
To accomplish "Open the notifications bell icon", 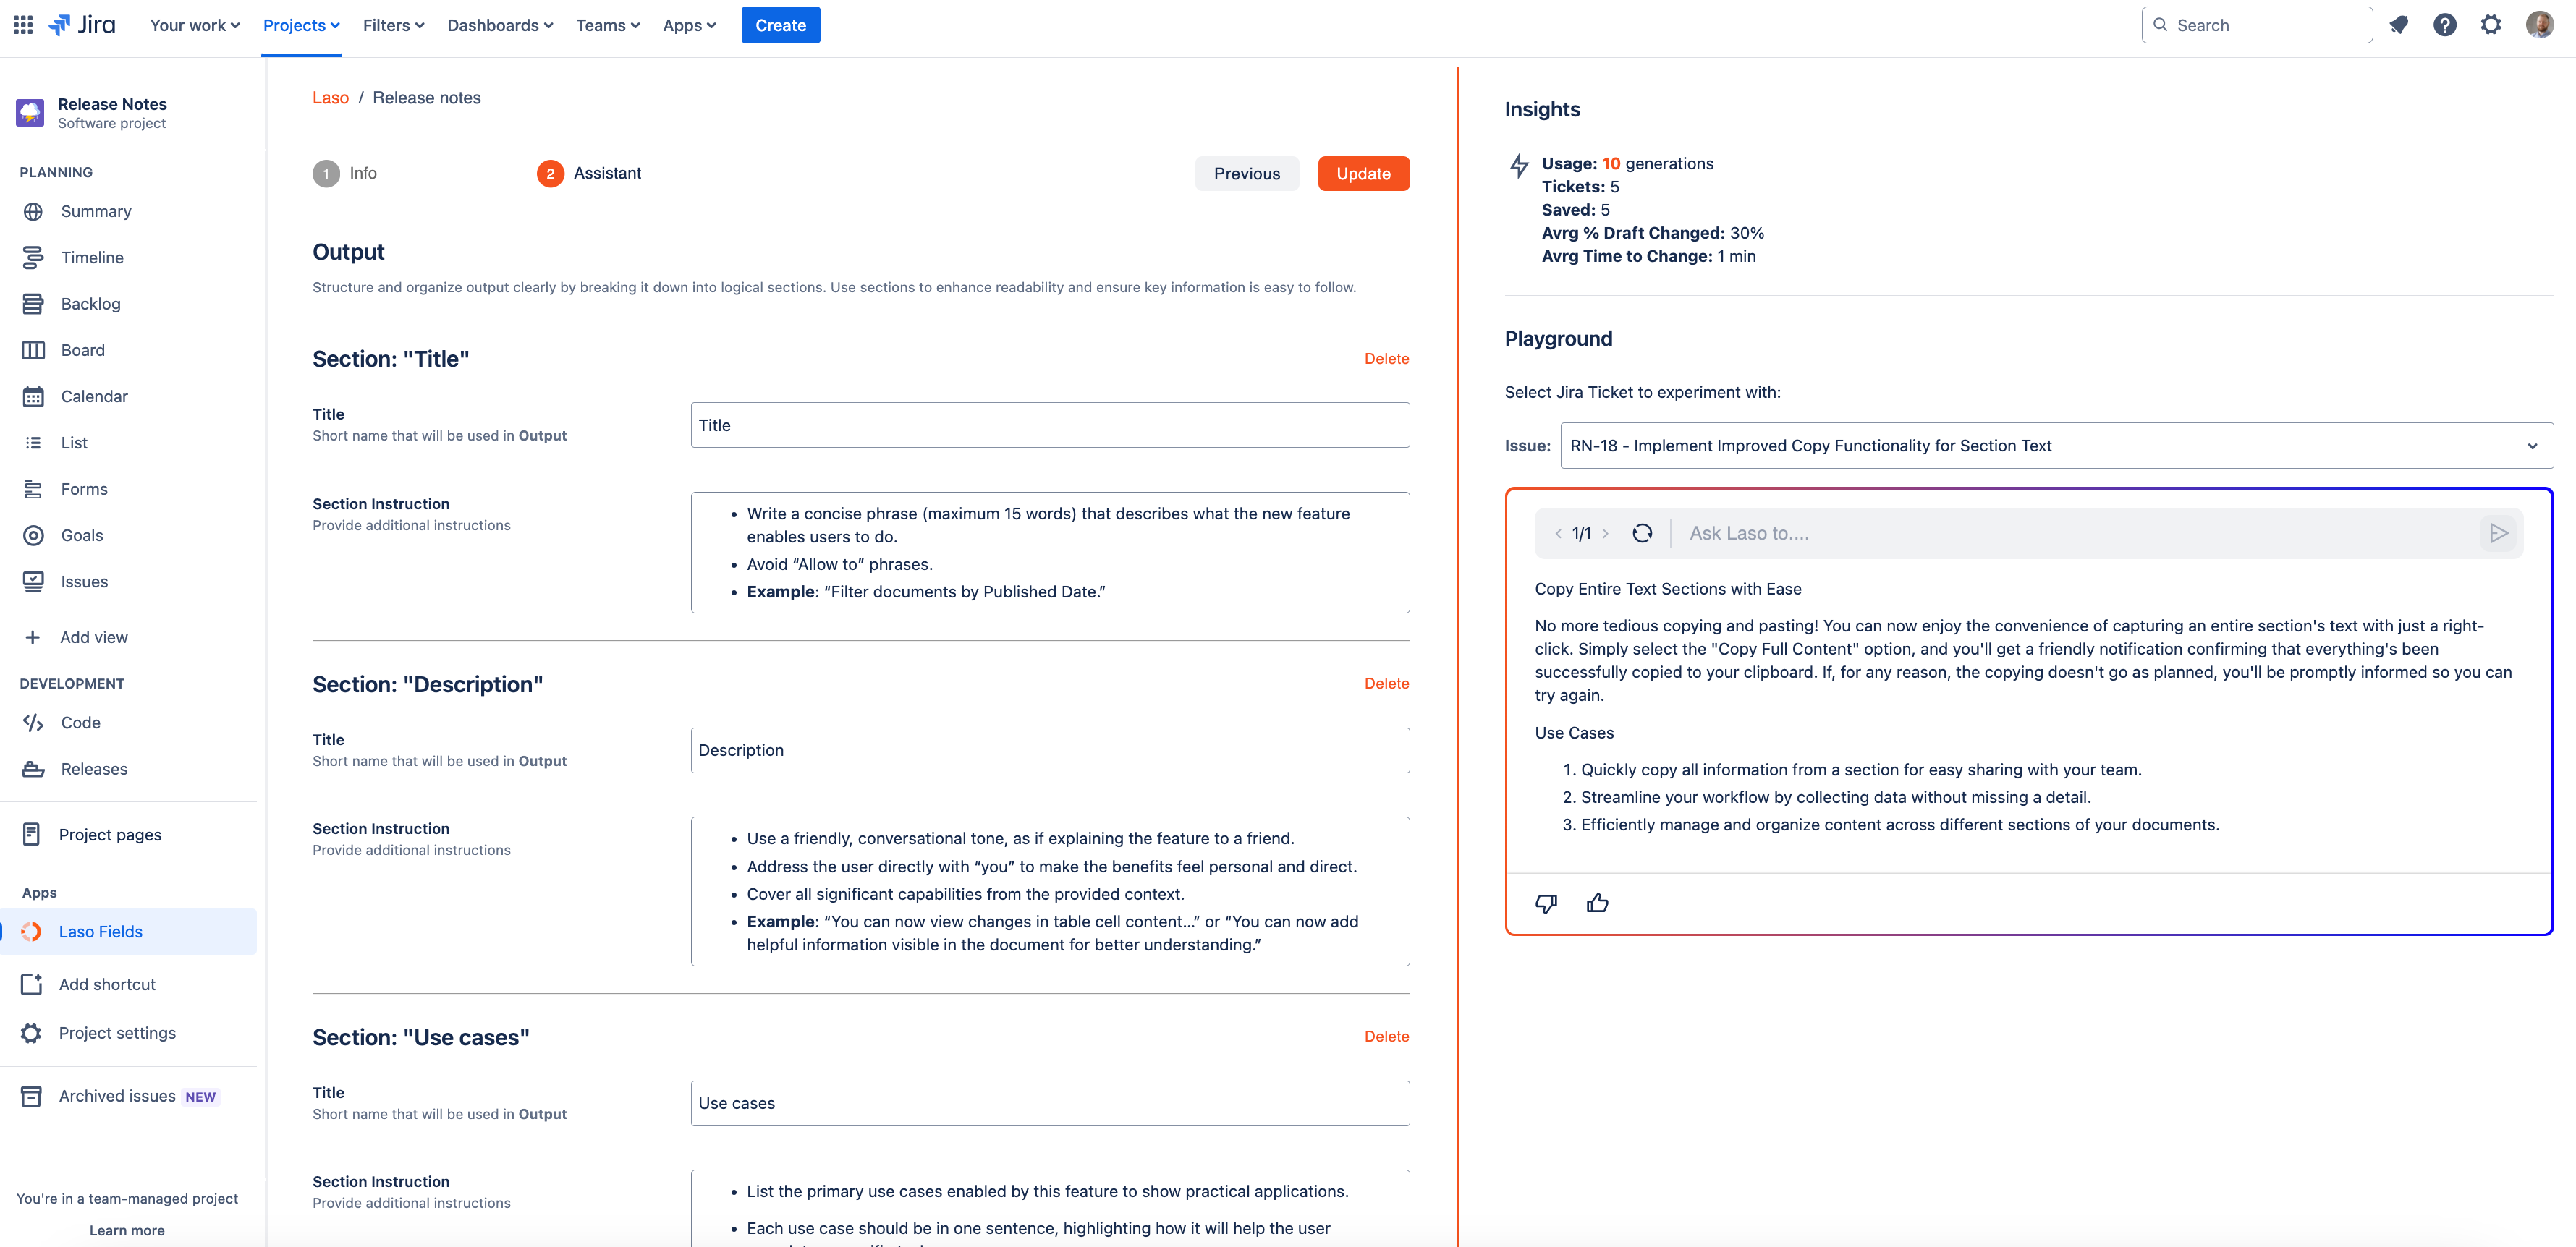I will click(2398, 25).
